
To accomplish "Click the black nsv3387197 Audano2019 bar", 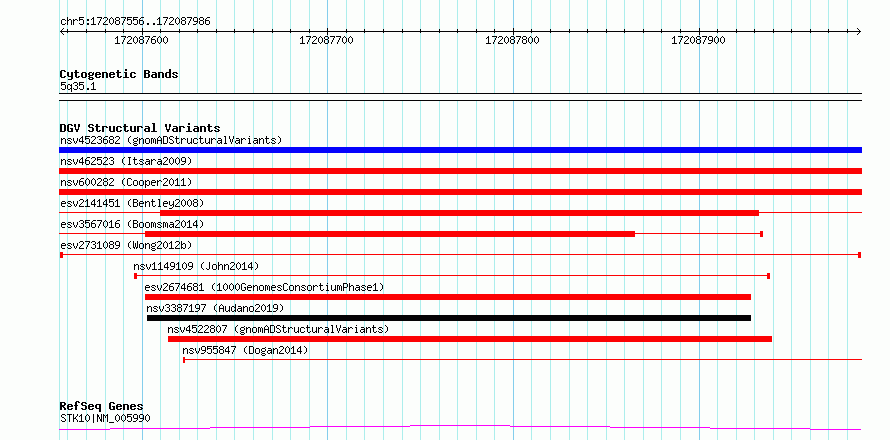I will 449,318.
